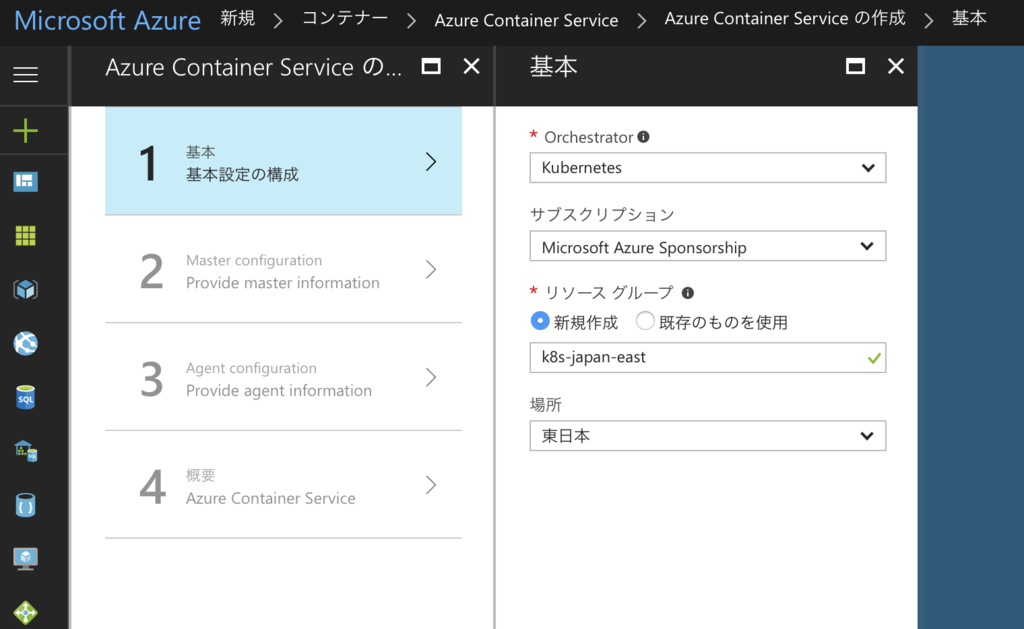Open Resource groups cube icon
Image resolution: width=1024 pixels, height=629 pixels.
25,290
